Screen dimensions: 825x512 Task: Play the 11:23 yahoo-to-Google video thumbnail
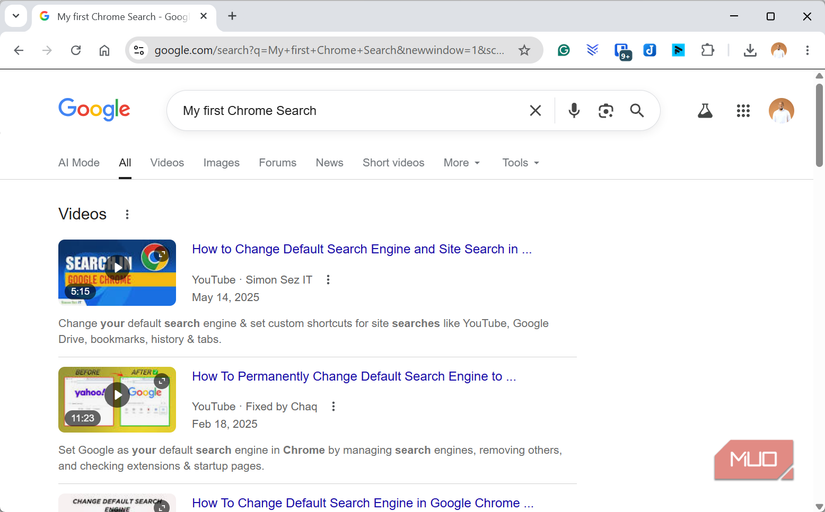click(x=117, y=399)
